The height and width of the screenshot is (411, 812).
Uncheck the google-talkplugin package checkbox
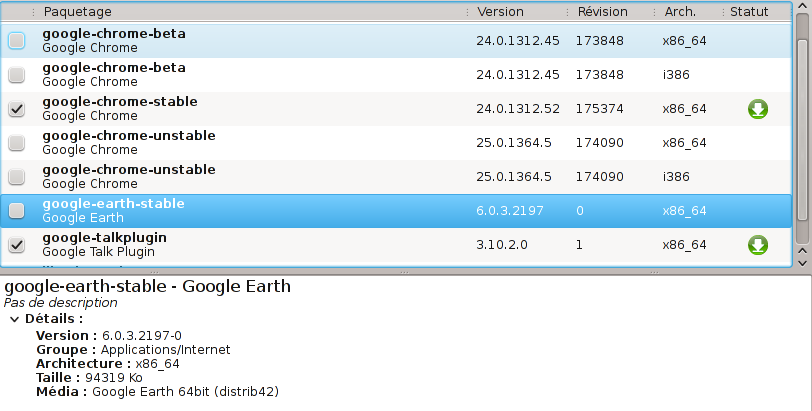(17, 245)
